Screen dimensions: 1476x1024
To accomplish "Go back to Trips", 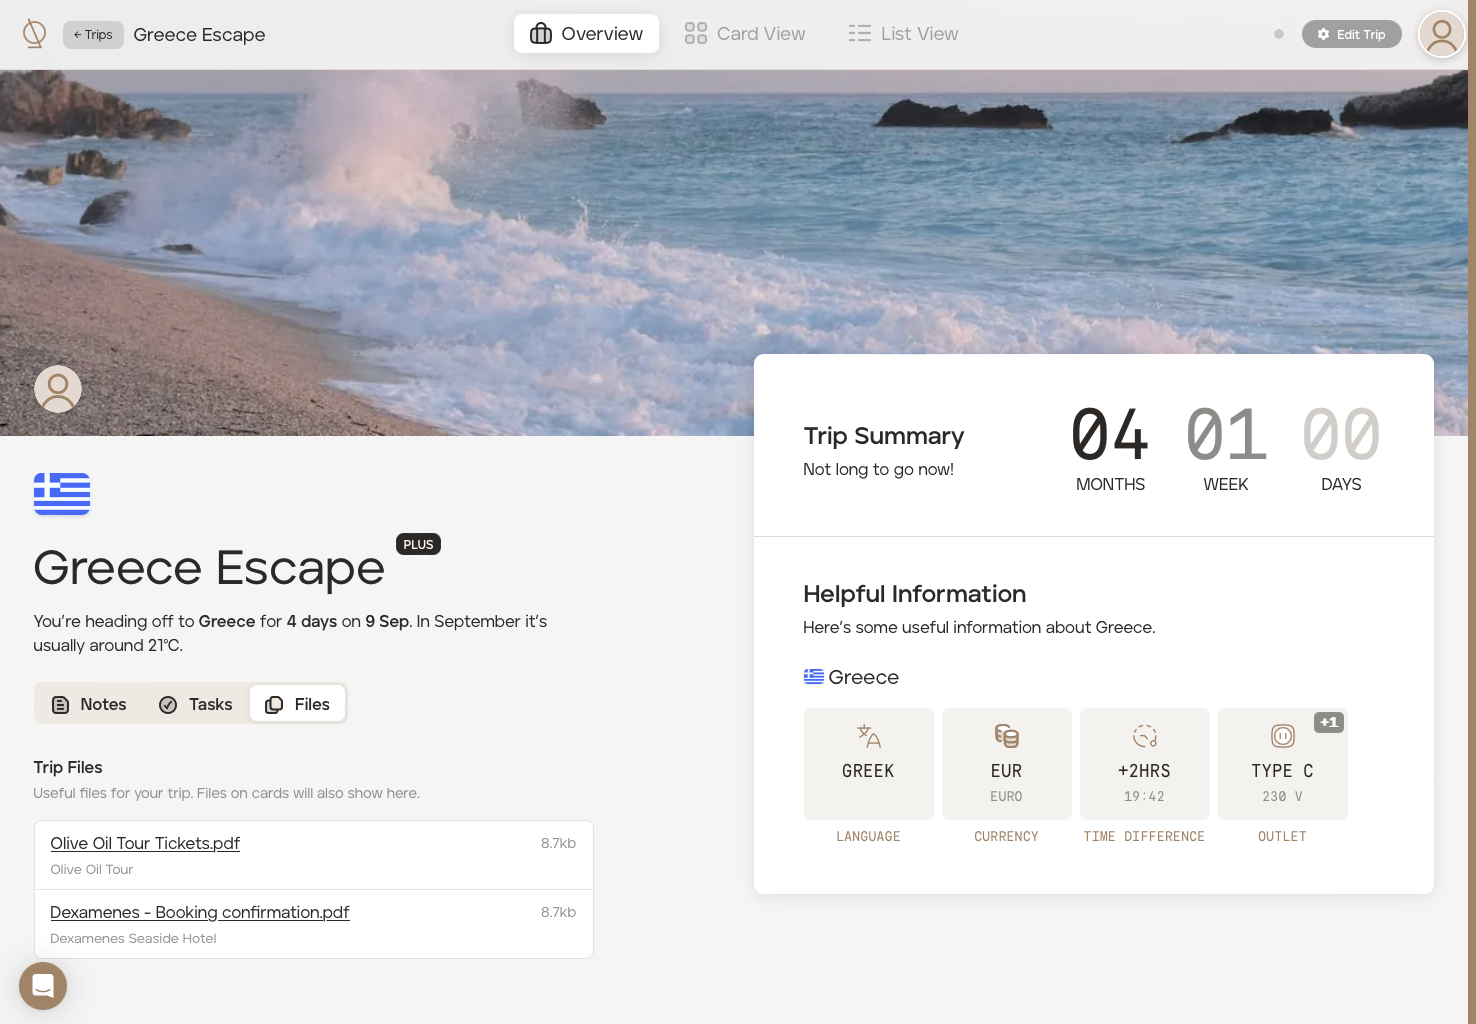I will tap(93, 35).
